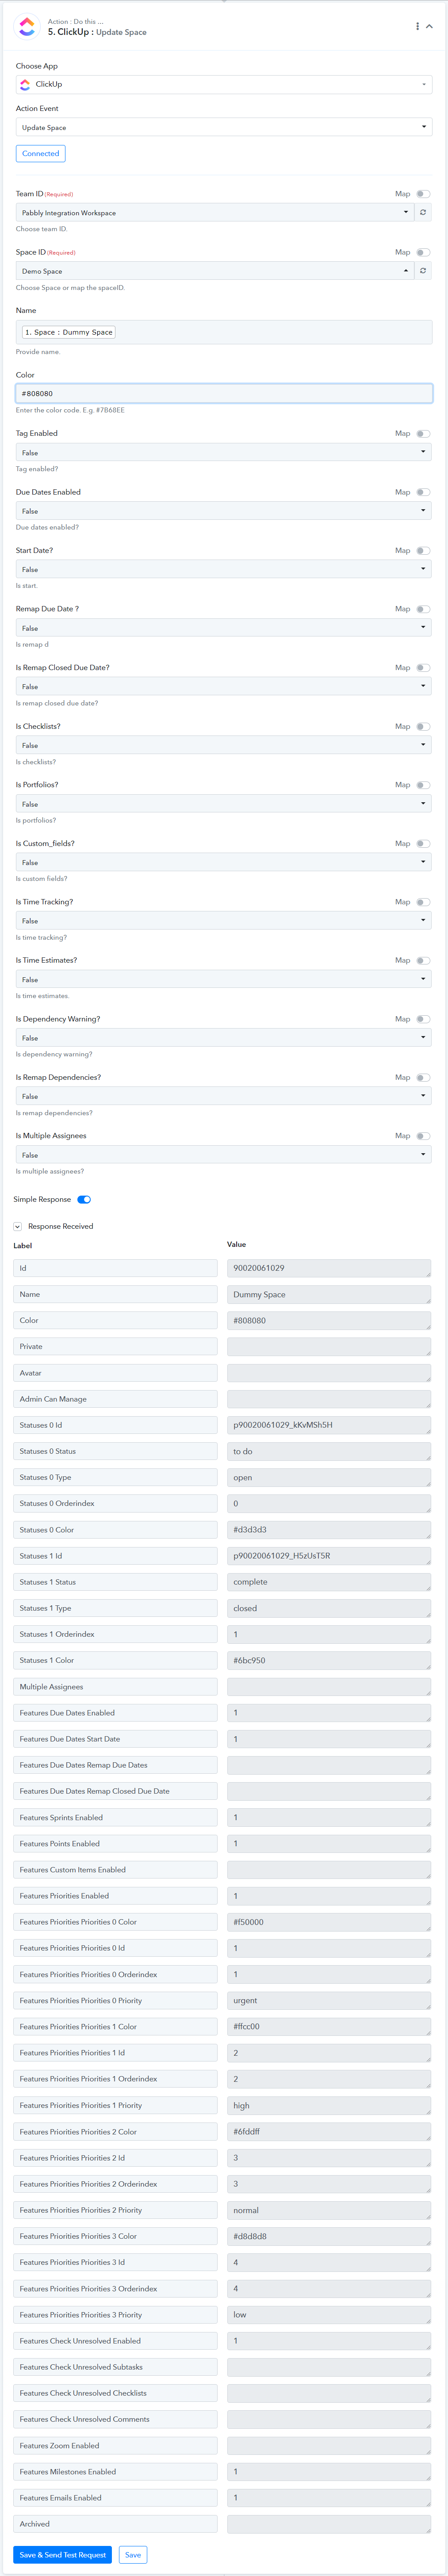
Task: Open the Space ID Demo Space dropdown
Action: (x=215, y=271)
